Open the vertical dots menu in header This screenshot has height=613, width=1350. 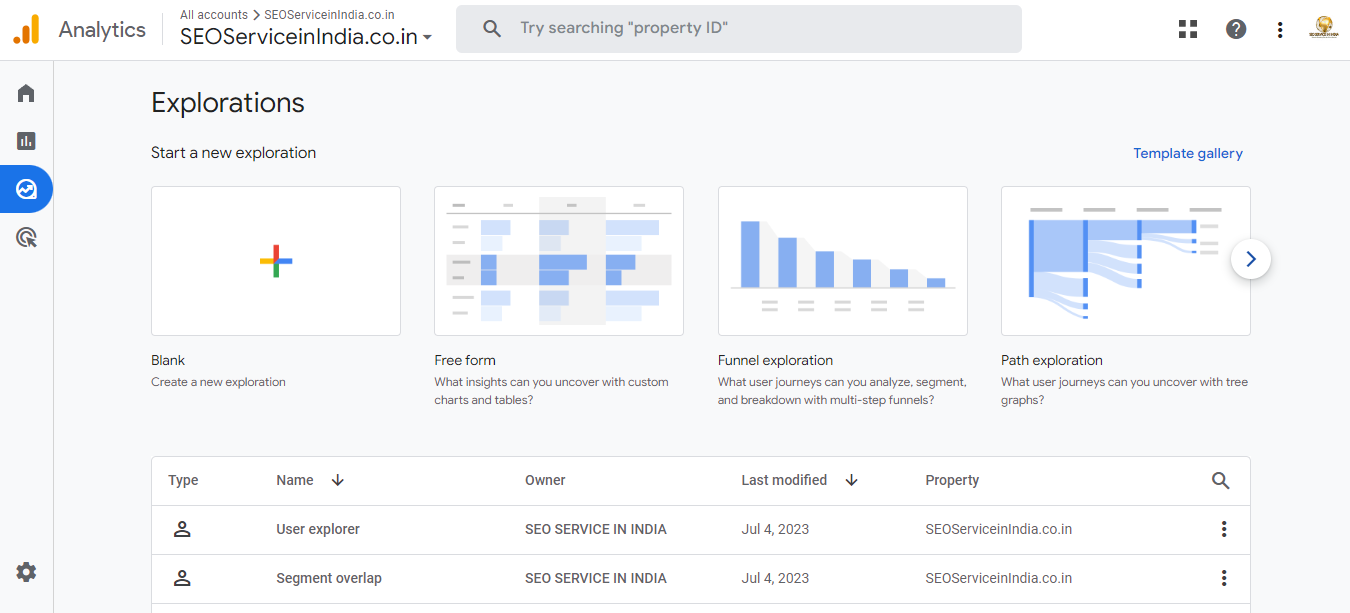click(x=1280, y=29)
